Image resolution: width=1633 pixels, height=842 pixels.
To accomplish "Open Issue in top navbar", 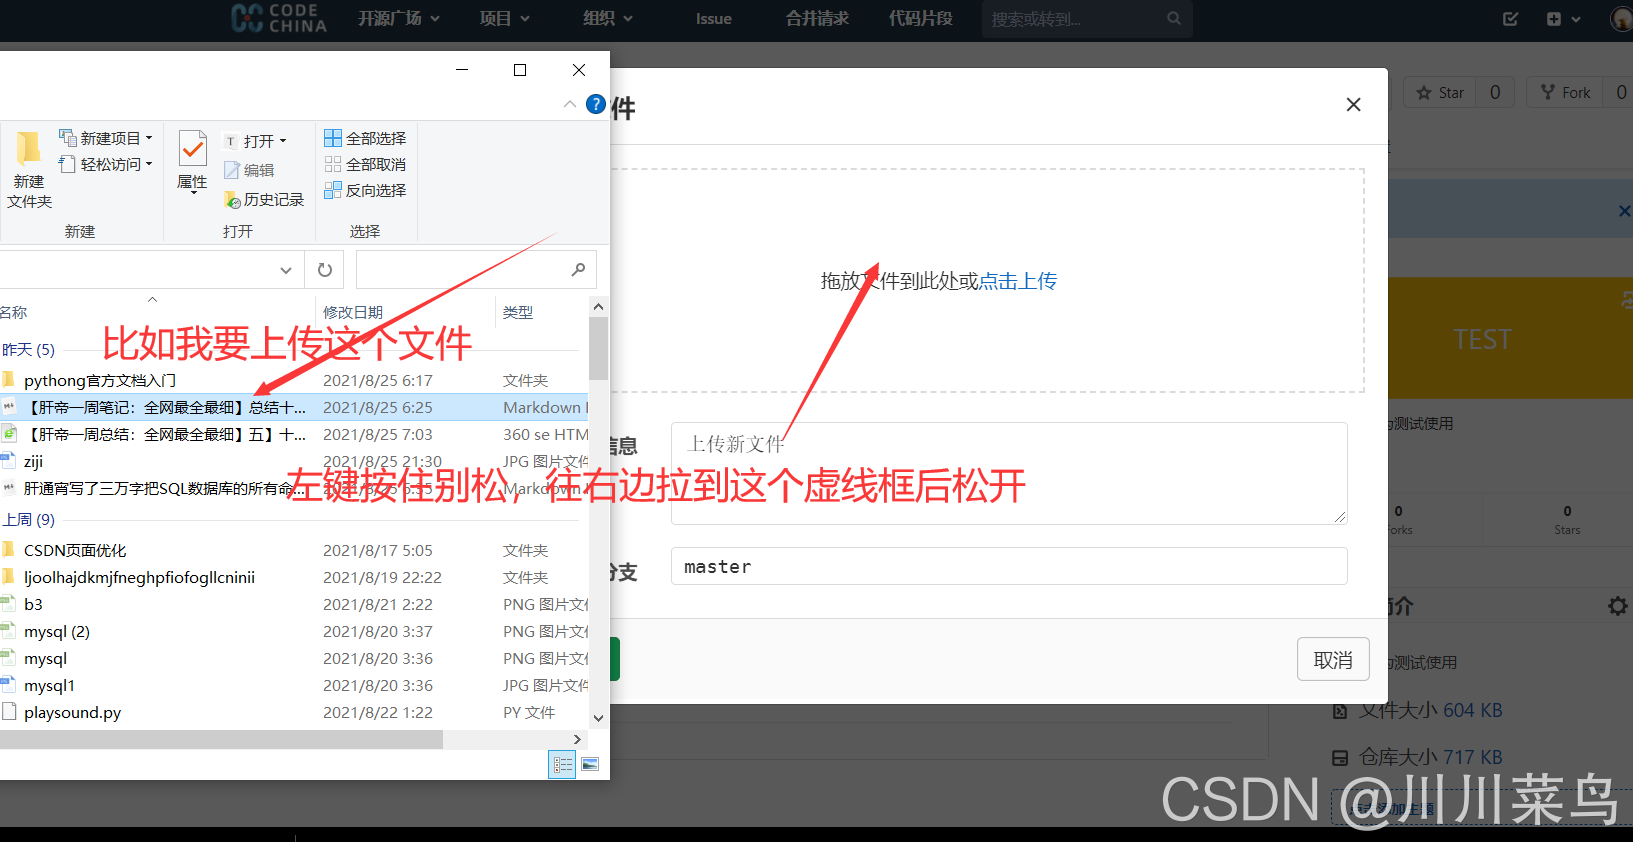I will [714, 18].
